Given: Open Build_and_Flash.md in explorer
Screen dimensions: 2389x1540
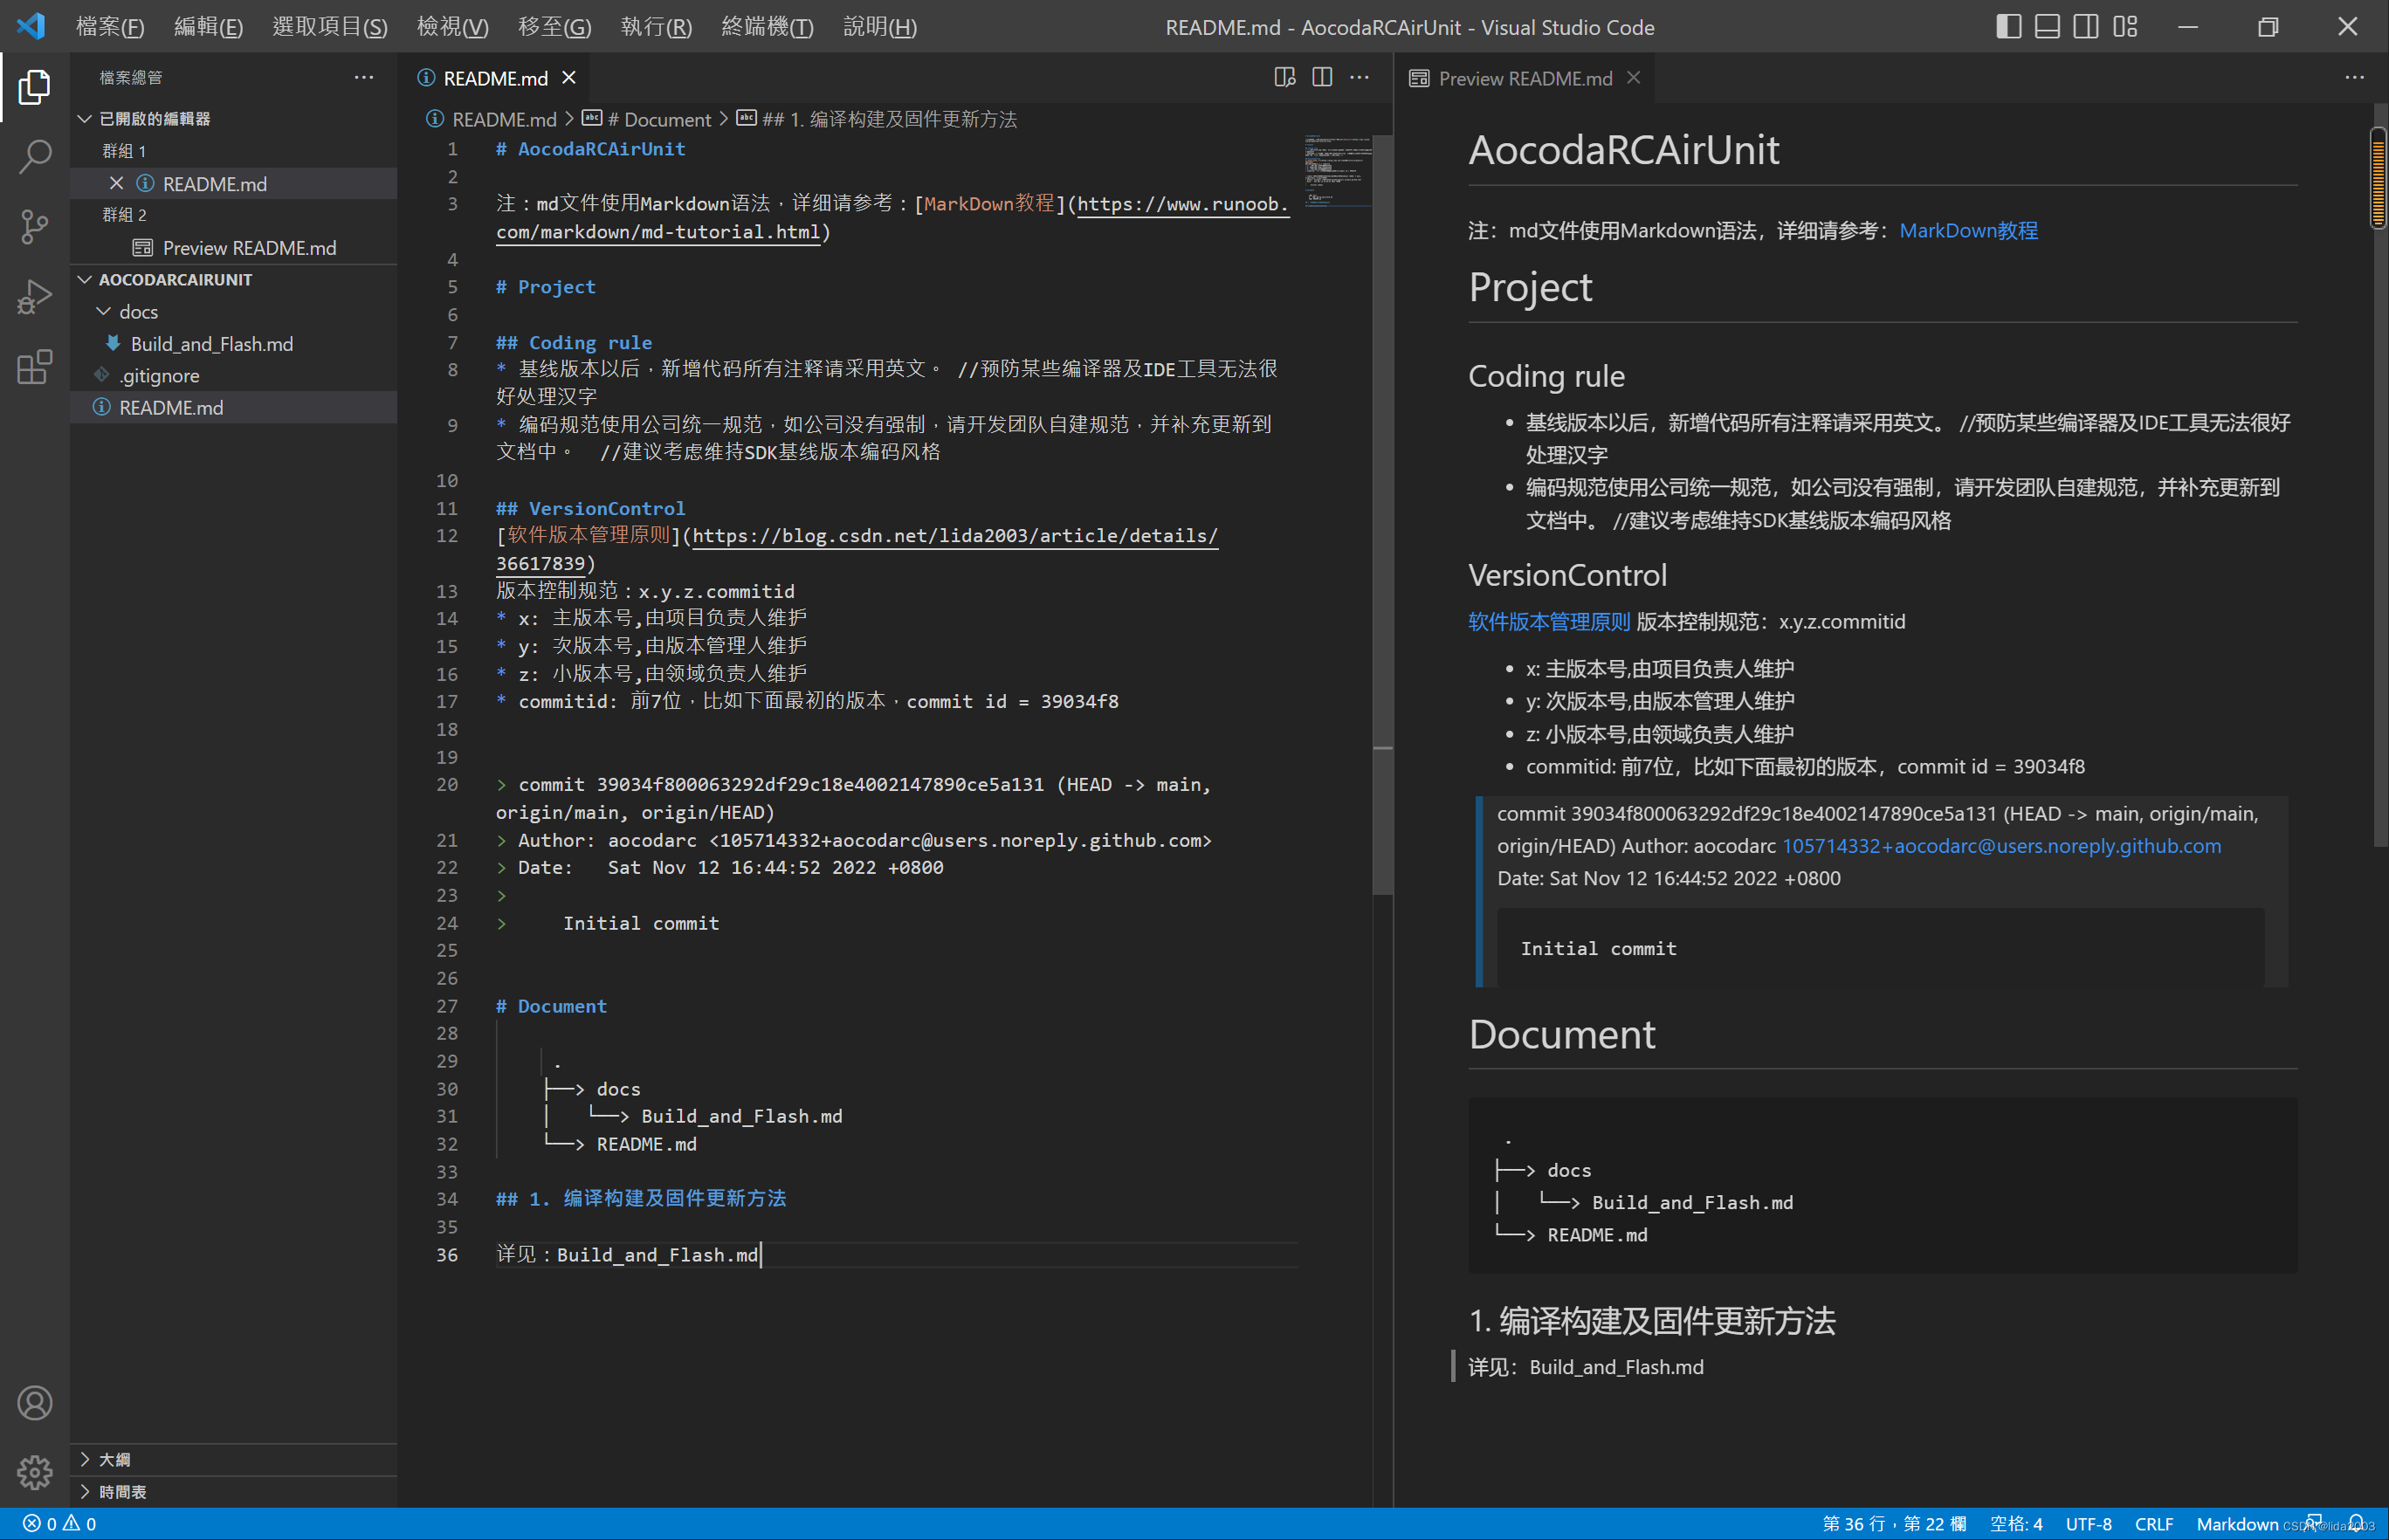Looking at the screenshot, I should click(211, 344).
